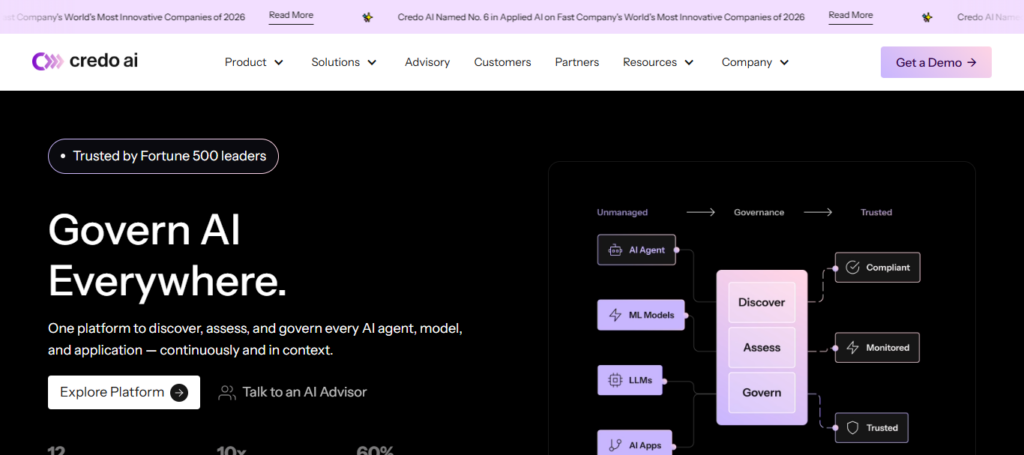Image resolution: width=1024 pixels, height=455 pixels.
Task: Click the Talk to an AI Advisor link
Action: [x=293, y=392]
